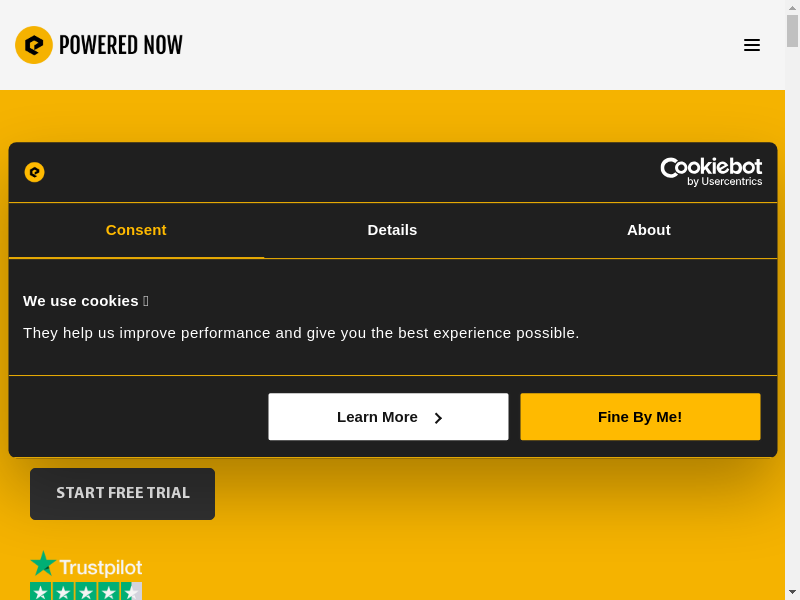This screenshot has height=600, width=800.
Task: Click the green Trustpilot star logo
Action: coord(43,565)
